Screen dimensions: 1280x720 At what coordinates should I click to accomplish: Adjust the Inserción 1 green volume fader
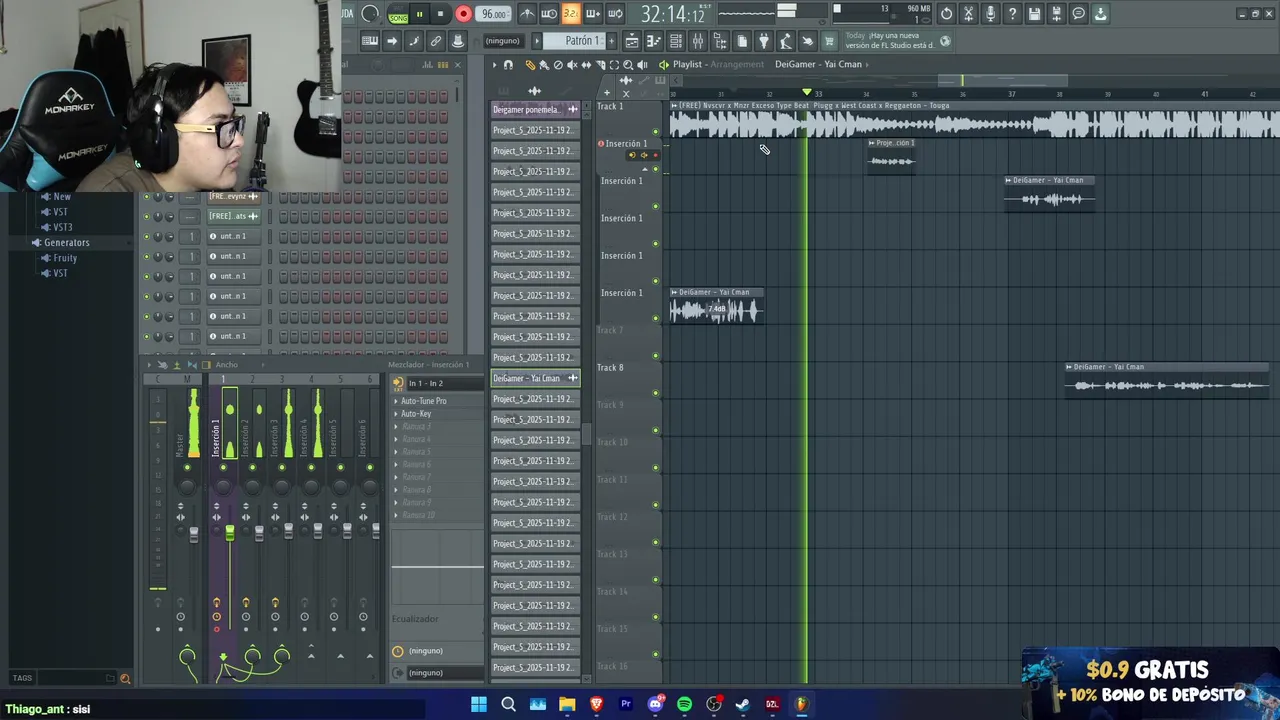pos(229,533)
